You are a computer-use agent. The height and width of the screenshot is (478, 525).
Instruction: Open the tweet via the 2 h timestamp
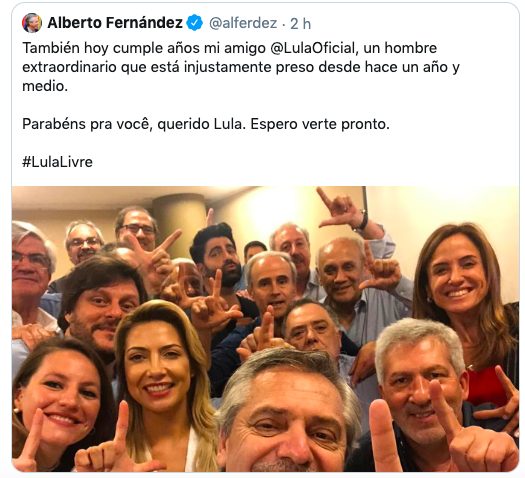click(x=300, y=23)
